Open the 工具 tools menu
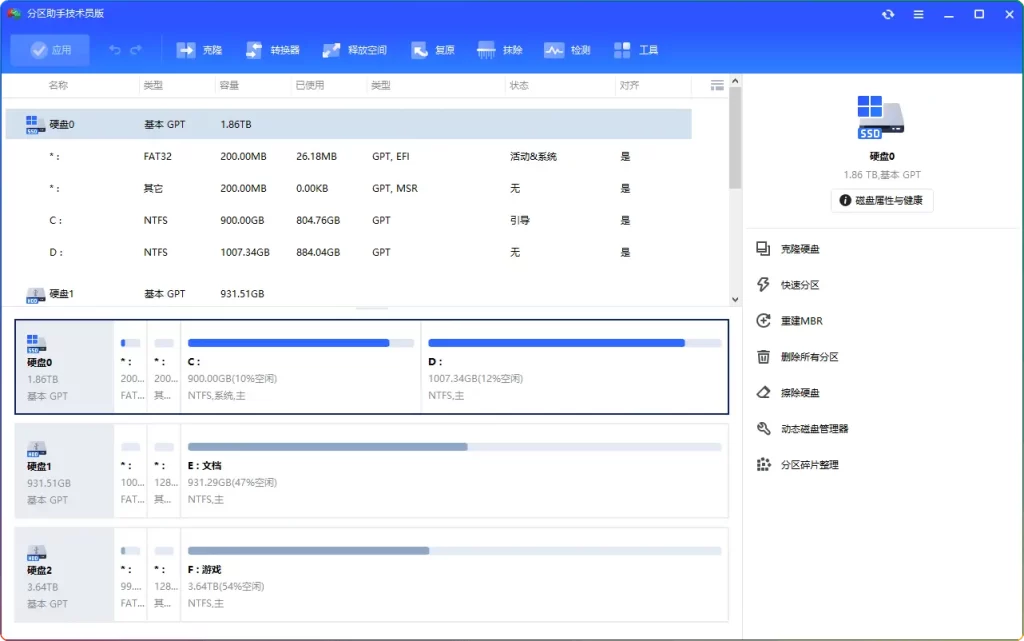The height and width of the screenshot is (641, 1024). click(x=636, y=50)
